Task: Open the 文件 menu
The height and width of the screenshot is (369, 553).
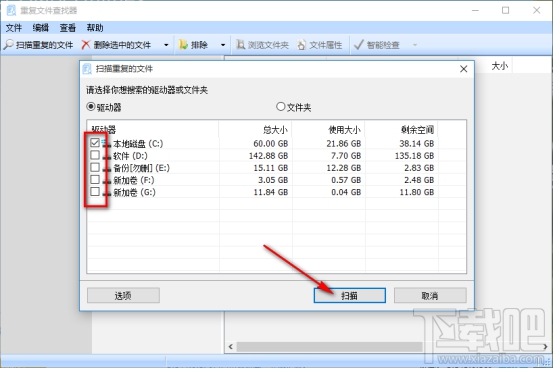Action: [x=14, y=28]
